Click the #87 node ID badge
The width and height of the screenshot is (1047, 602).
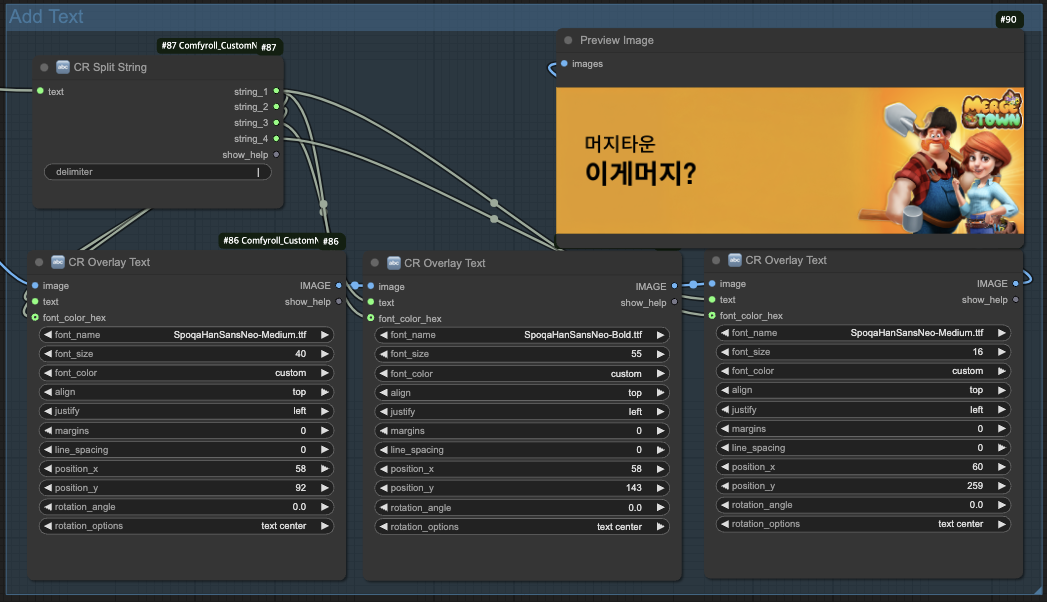(x=268, y=47)
